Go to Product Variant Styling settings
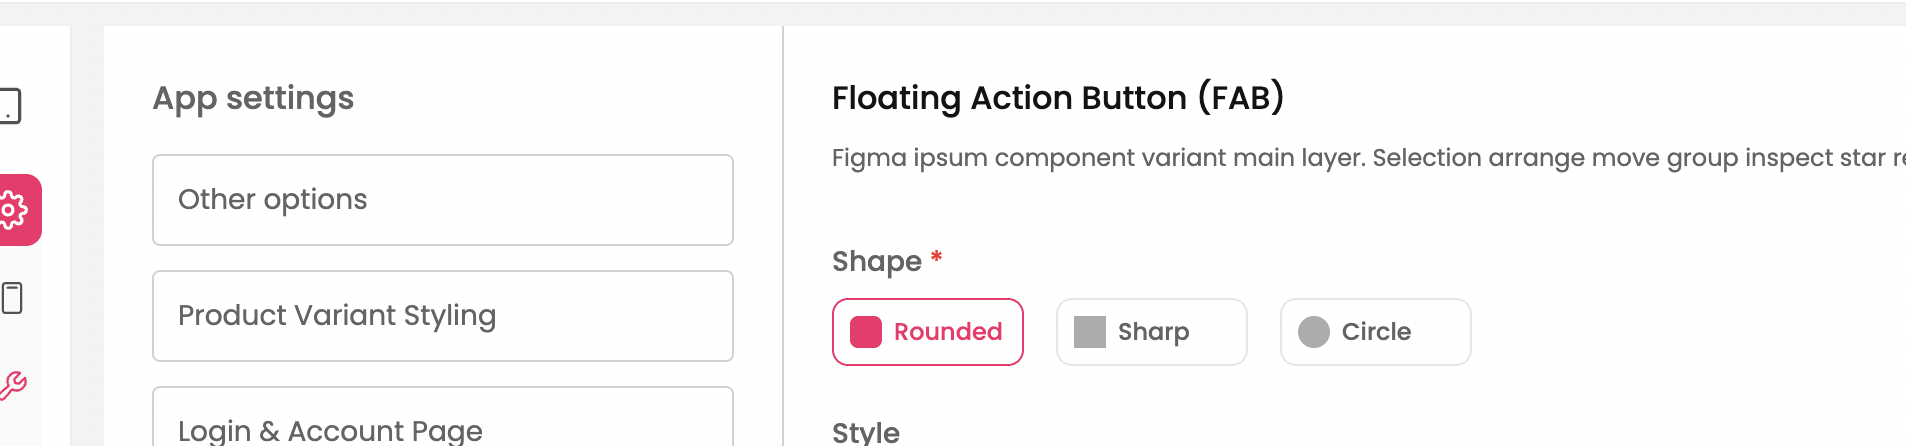The width and height of the screenshot is (1906, 446). 443,316
